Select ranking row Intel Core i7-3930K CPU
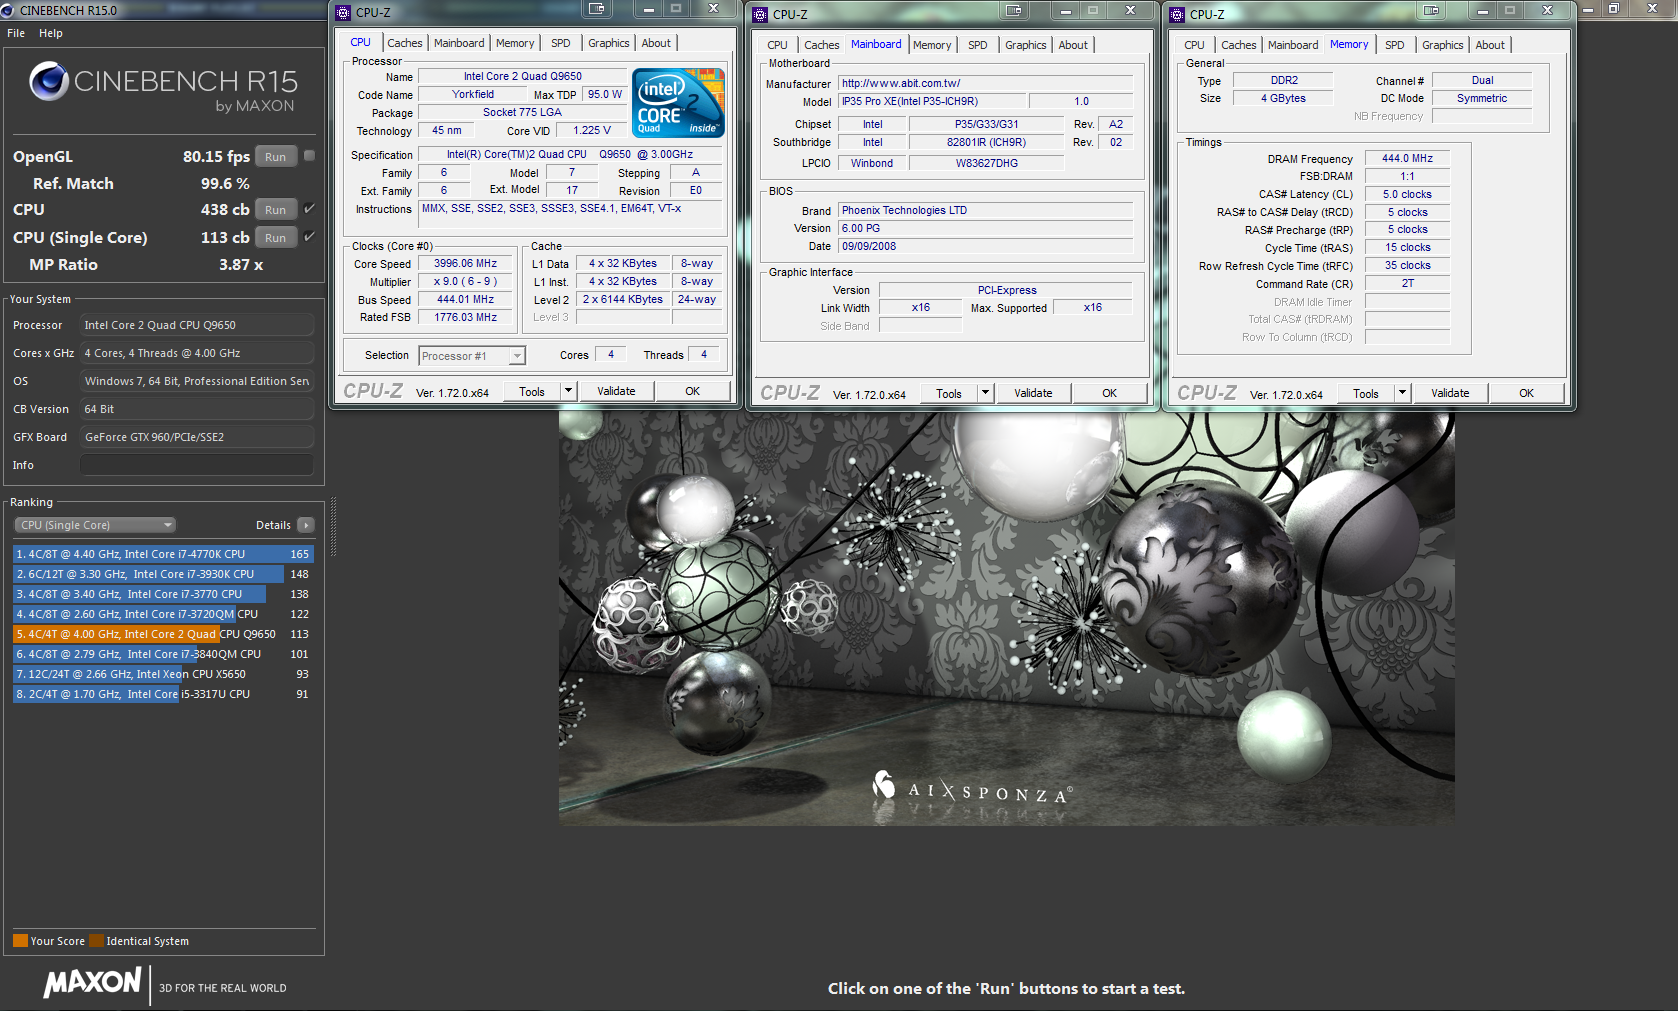The height and width of the screenshot is (1011, 1678). [163, 574]
